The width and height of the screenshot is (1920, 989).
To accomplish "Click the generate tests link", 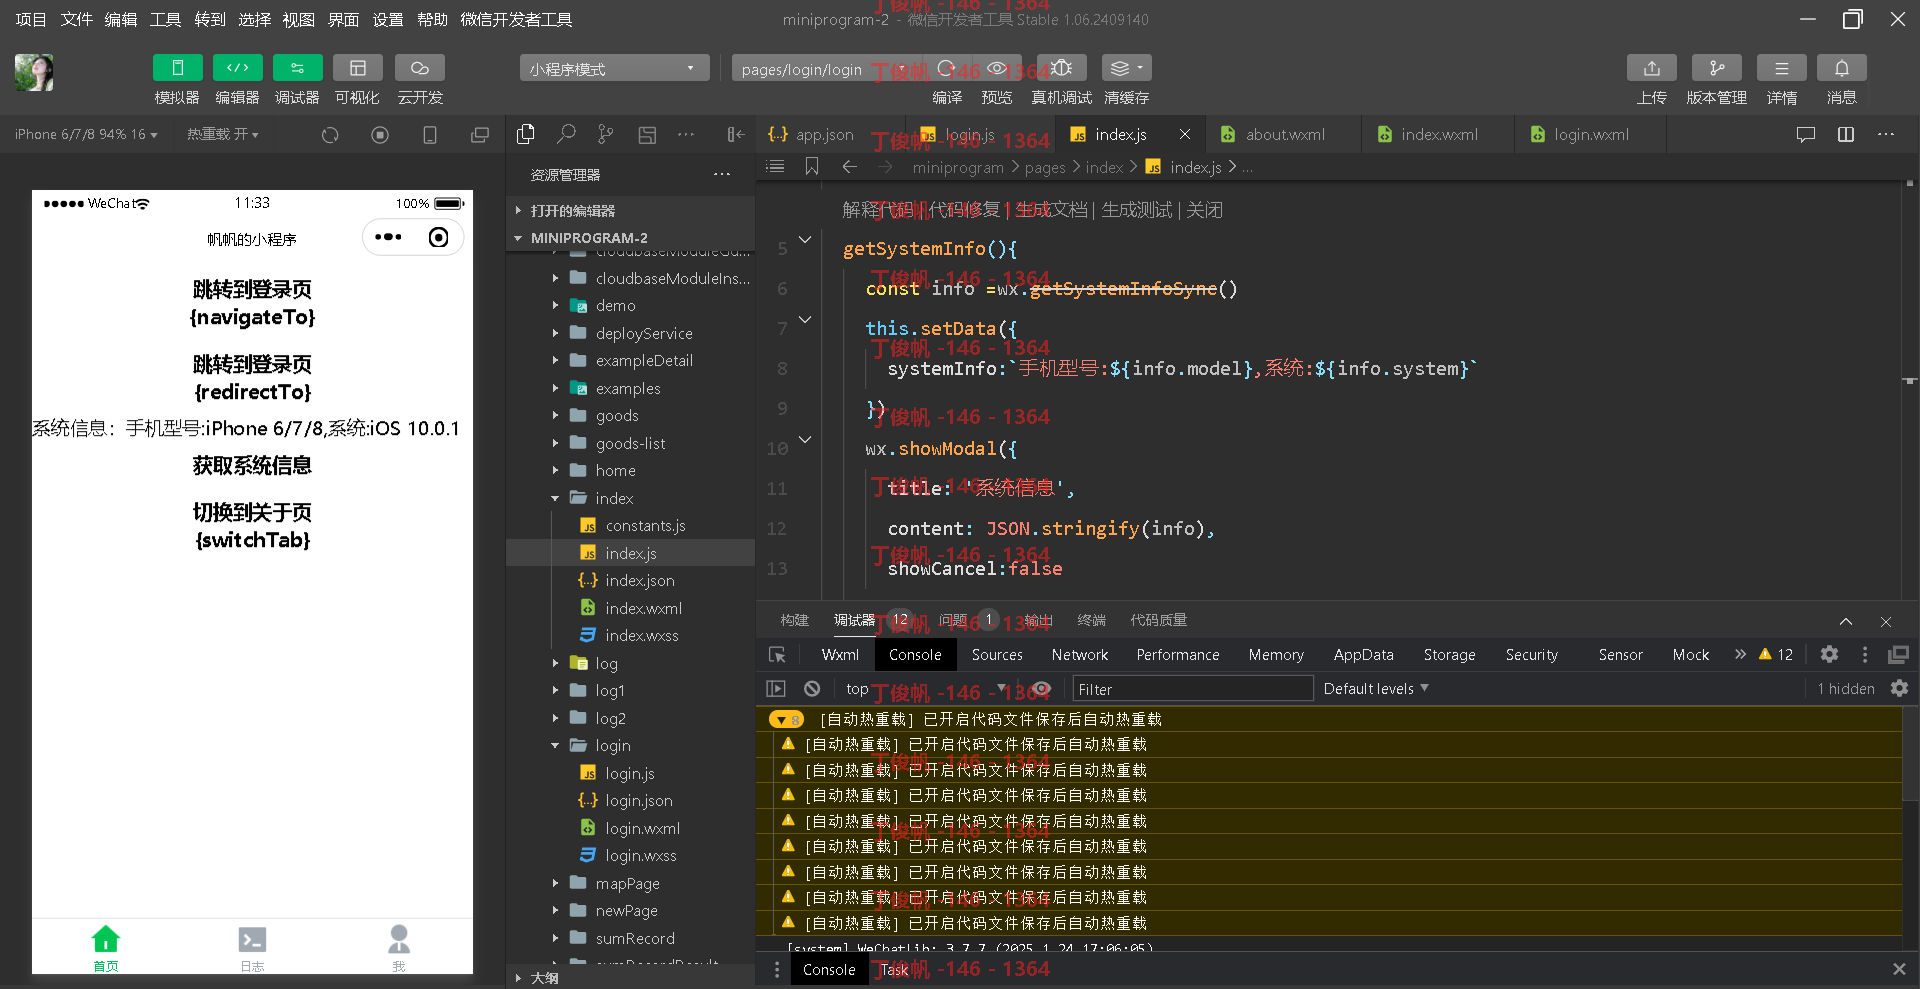I will 1136,210.
